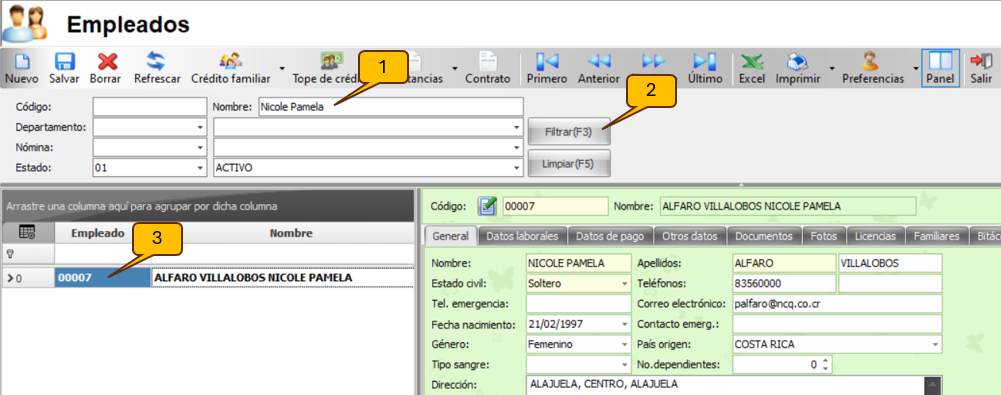This screenshot has width=1001, height=395.
Task: Open grid column chooser icon
Action: click(27, 233)
